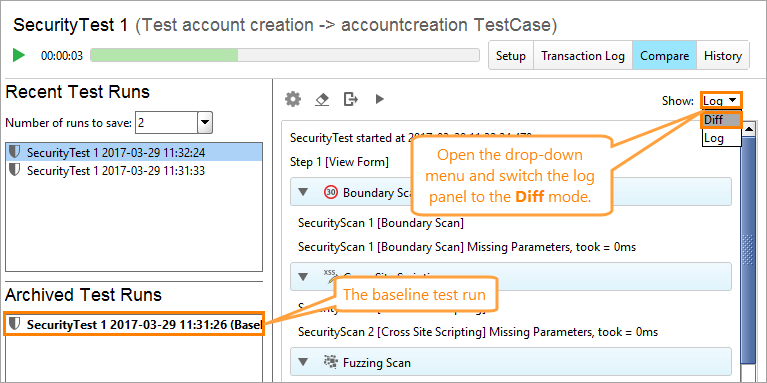Click the test run progress bar
The height and width of the screenshot is (383, 767).
(285, 55)
